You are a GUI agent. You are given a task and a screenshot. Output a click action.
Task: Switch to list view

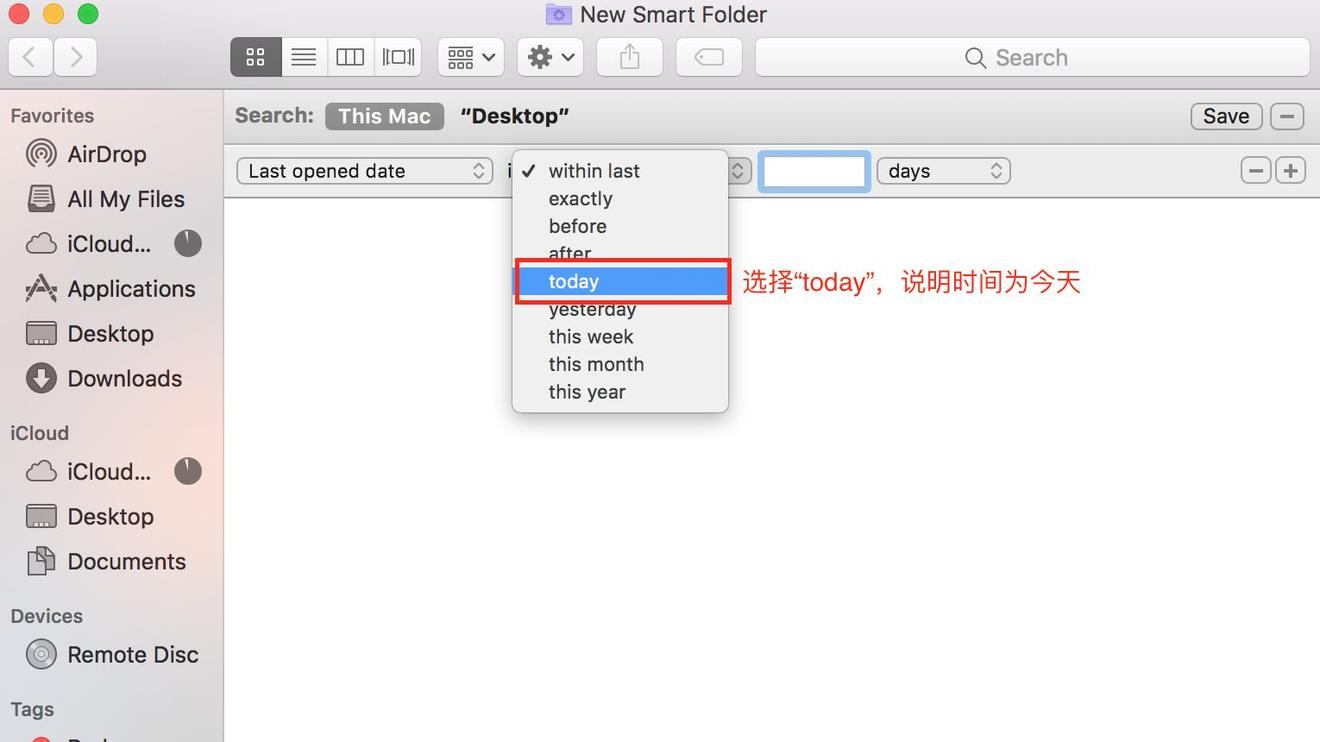303,56
